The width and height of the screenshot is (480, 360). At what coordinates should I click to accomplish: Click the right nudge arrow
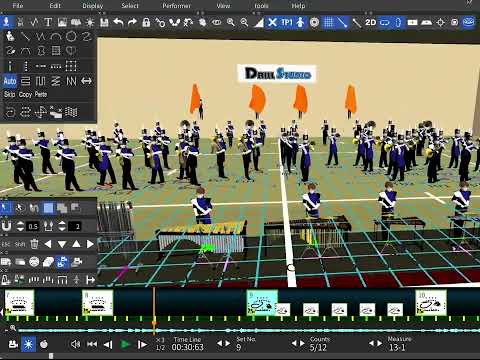[90, 244]
